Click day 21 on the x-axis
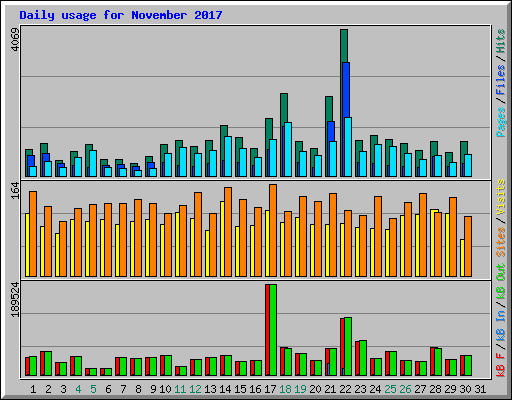 (330, 389)
